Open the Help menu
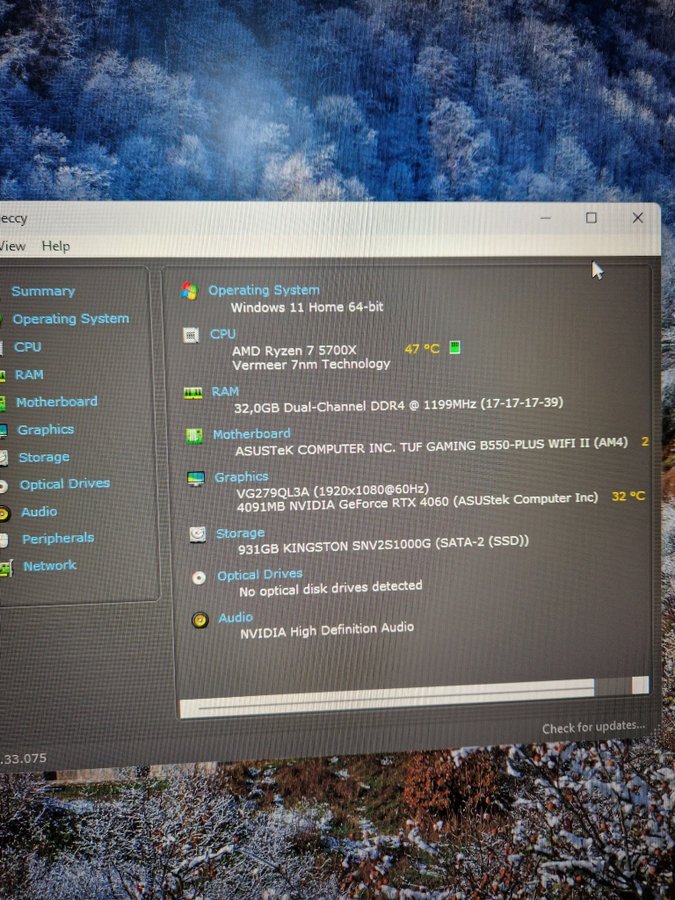 tap(55, 246)
